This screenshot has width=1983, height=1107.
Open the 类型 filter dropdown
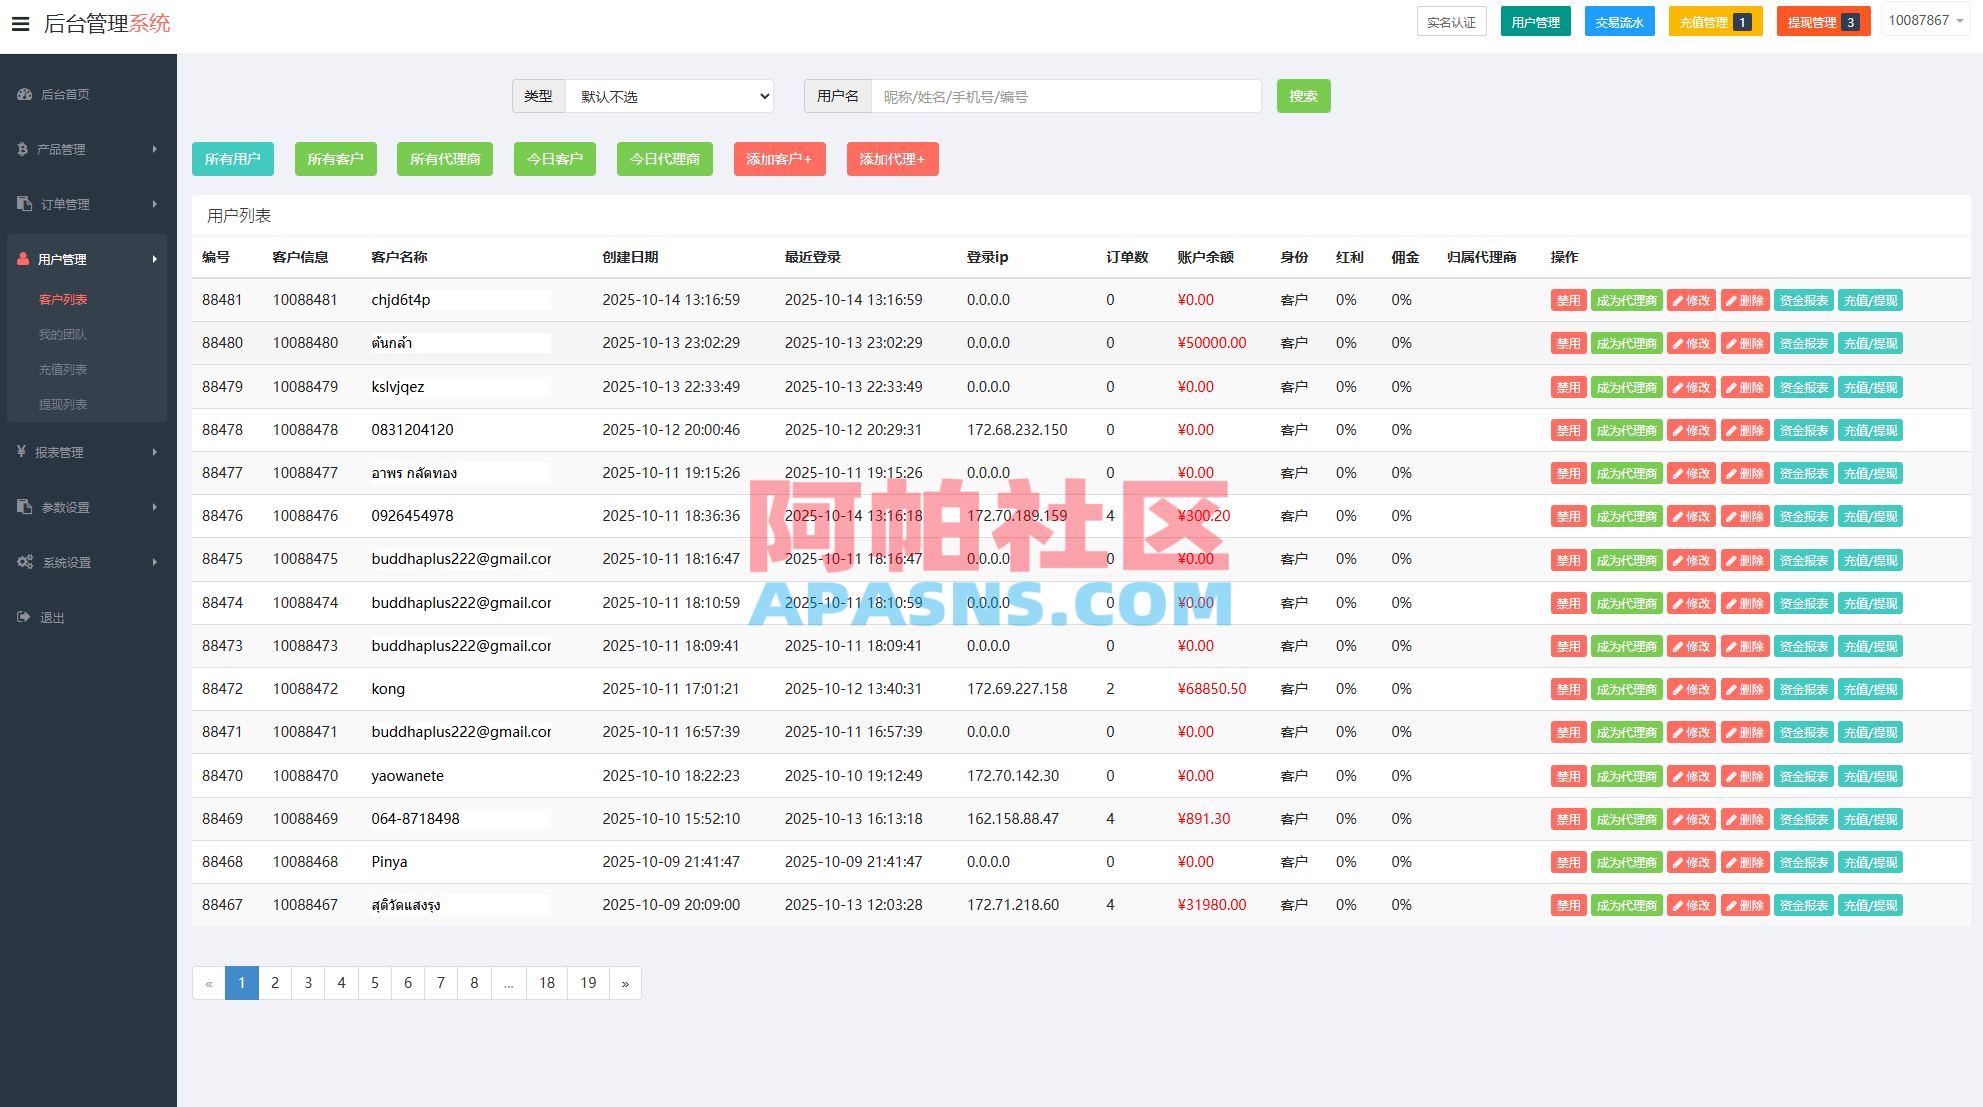(x=668, y=96)
